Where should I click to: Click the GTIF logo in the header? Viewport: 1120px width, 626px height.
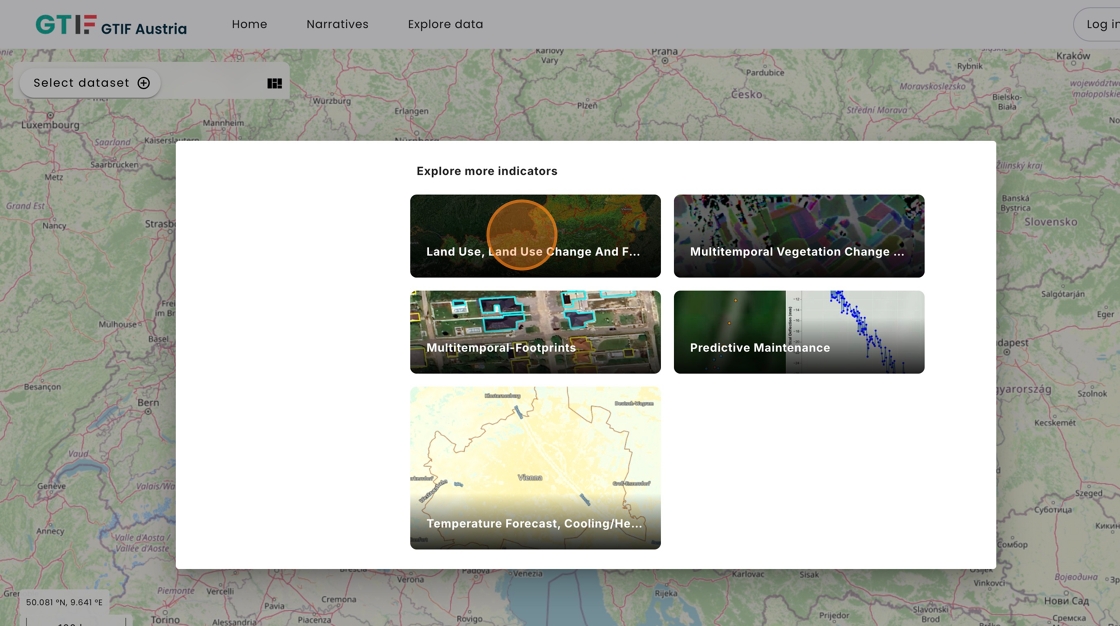(66, 25)
